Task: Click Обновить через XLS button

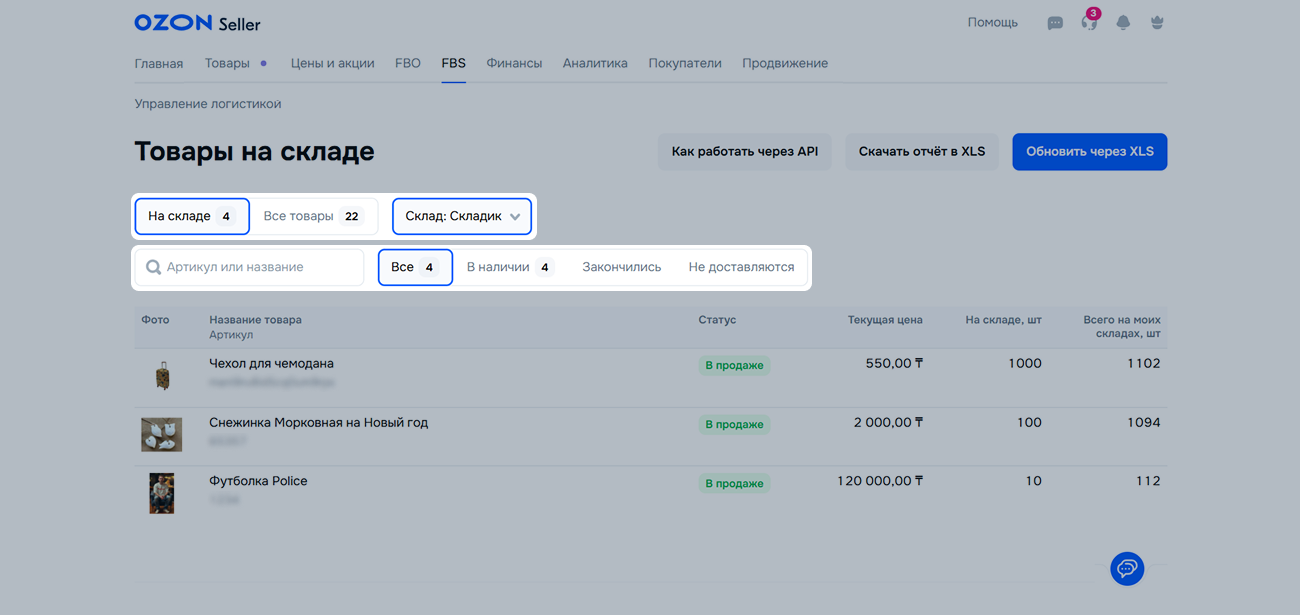Action: (x=1089, y=152)
